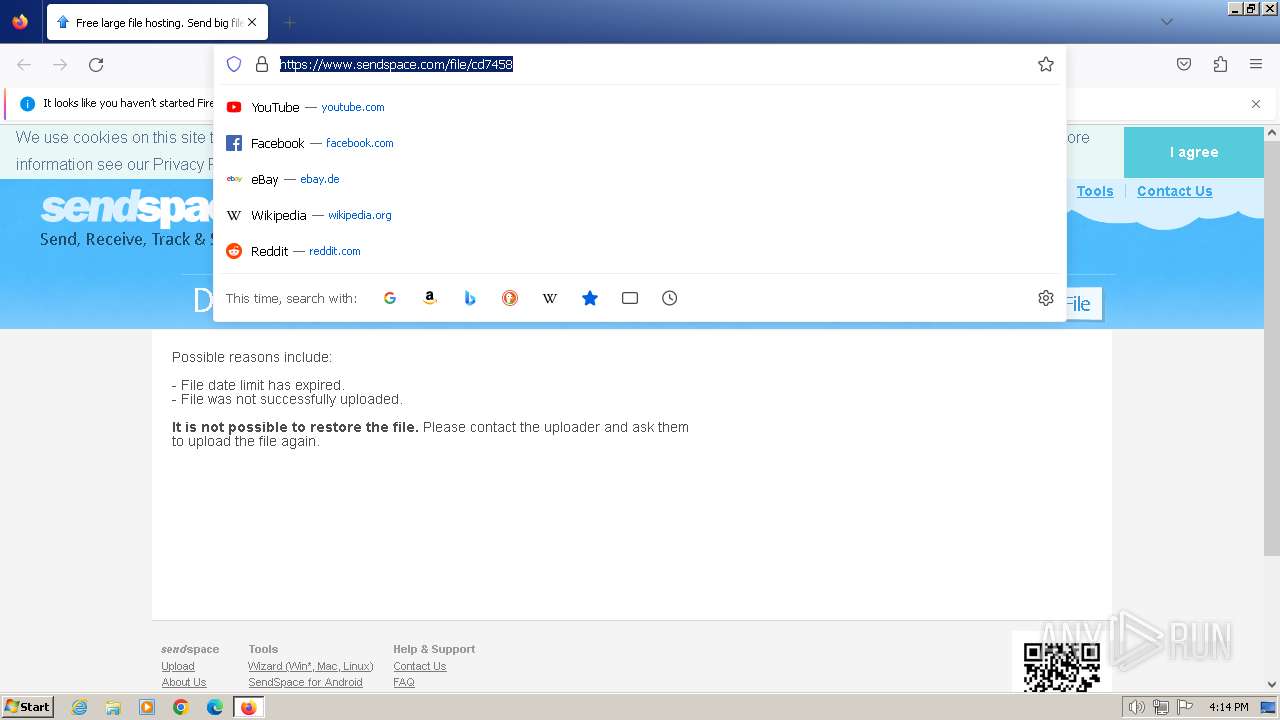Screen dimensions: 1280x720
Task: Open search settings gear icon
Action: [x=1046, y=298]
